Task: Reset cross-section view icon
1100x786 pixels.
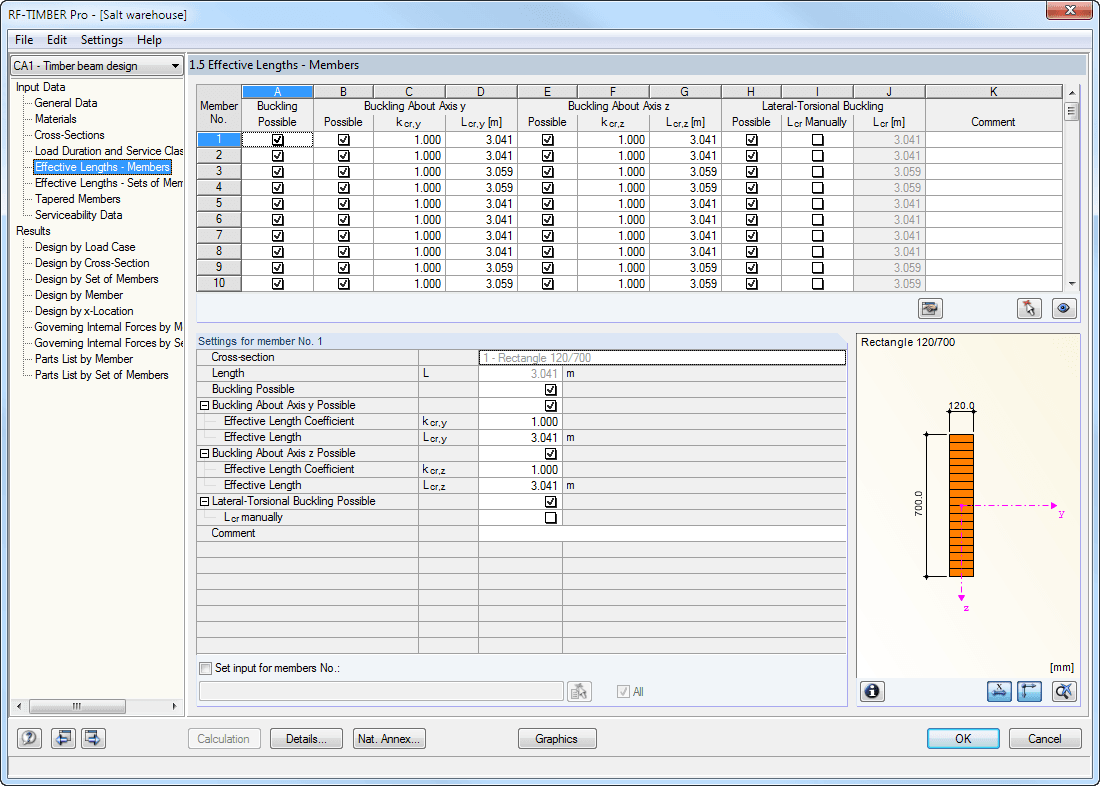Action: 1064,691
